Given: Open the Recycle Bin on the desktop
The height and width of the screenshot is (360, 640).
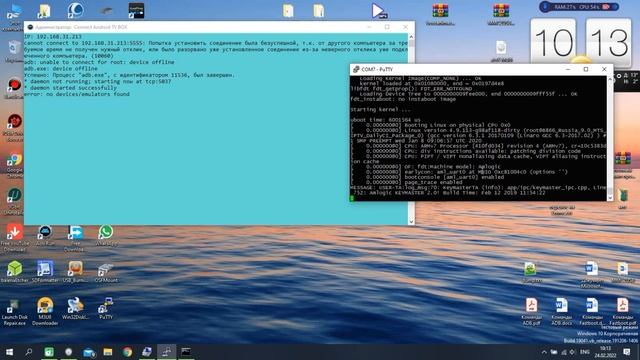Looking at the screenshot, I should [x=14, y=51].
